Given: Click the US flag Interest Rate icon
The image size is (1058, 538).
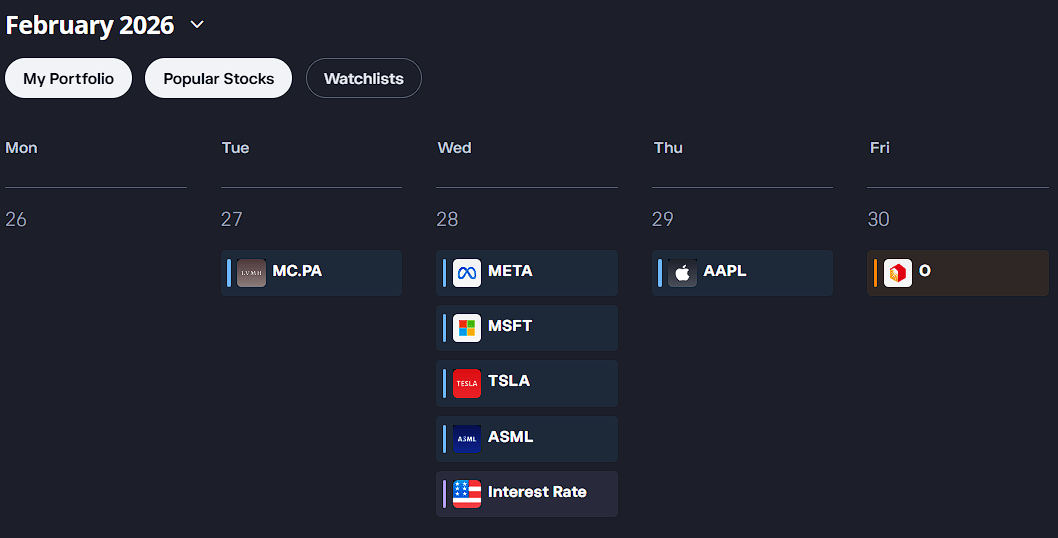Looking at the screenshot, I should [x=467, y=494].
